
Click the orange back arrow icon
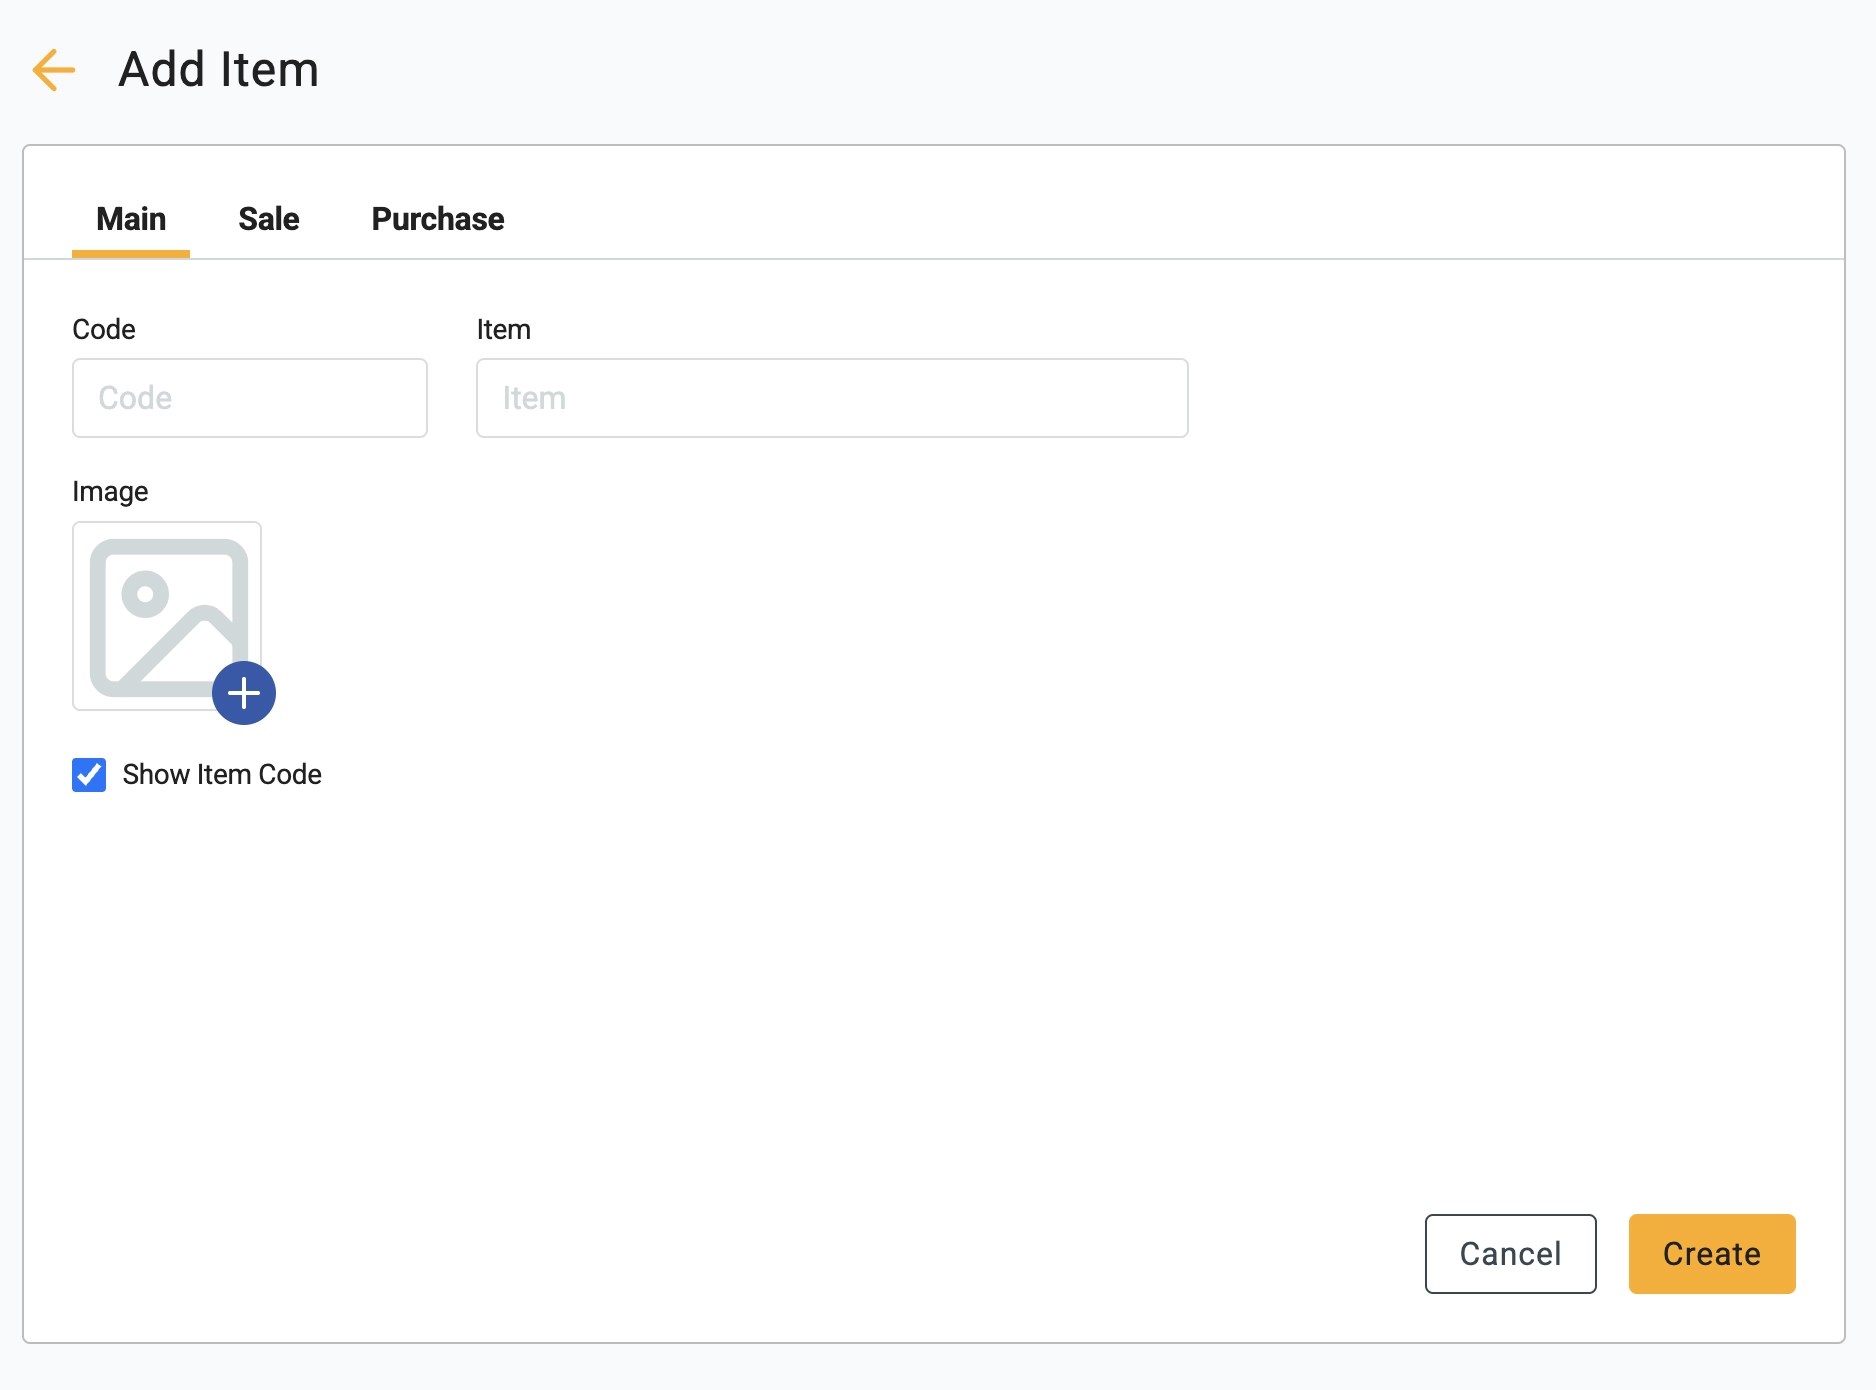54,70
